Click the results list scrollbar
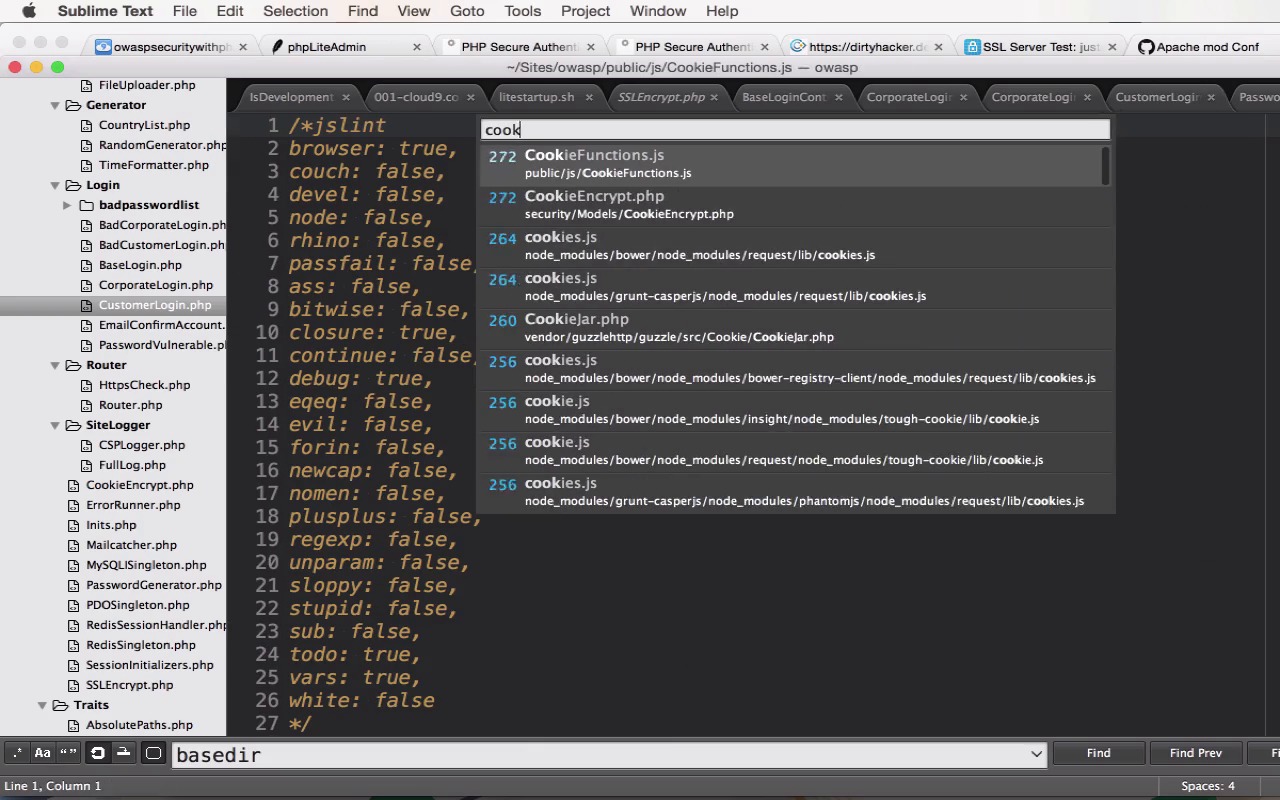This screenshot has width=1280, height=800. (x=1106, y=166)
